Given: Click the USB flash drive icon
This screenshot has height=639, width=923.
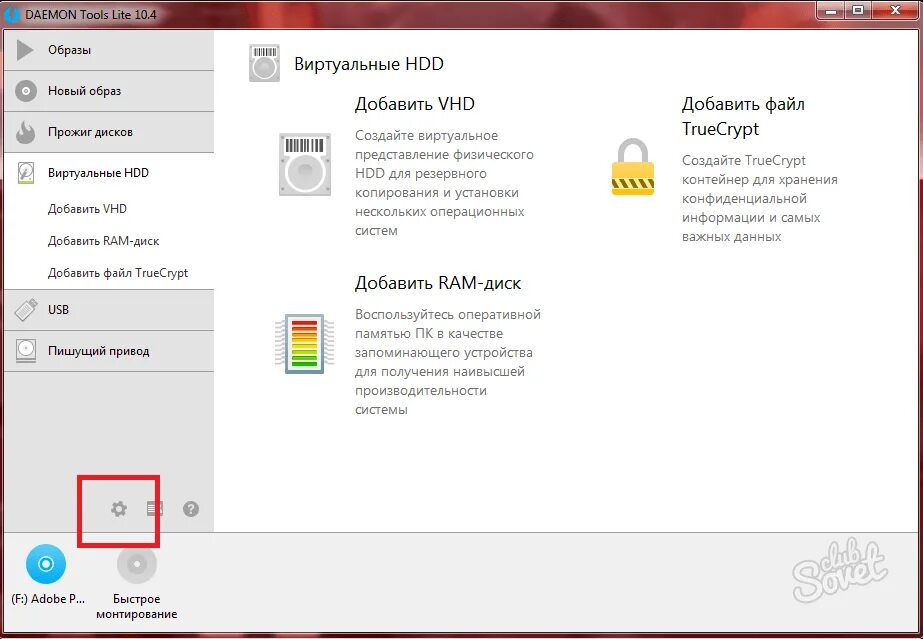Looking at the screenshot, I should tap(26, 310).
